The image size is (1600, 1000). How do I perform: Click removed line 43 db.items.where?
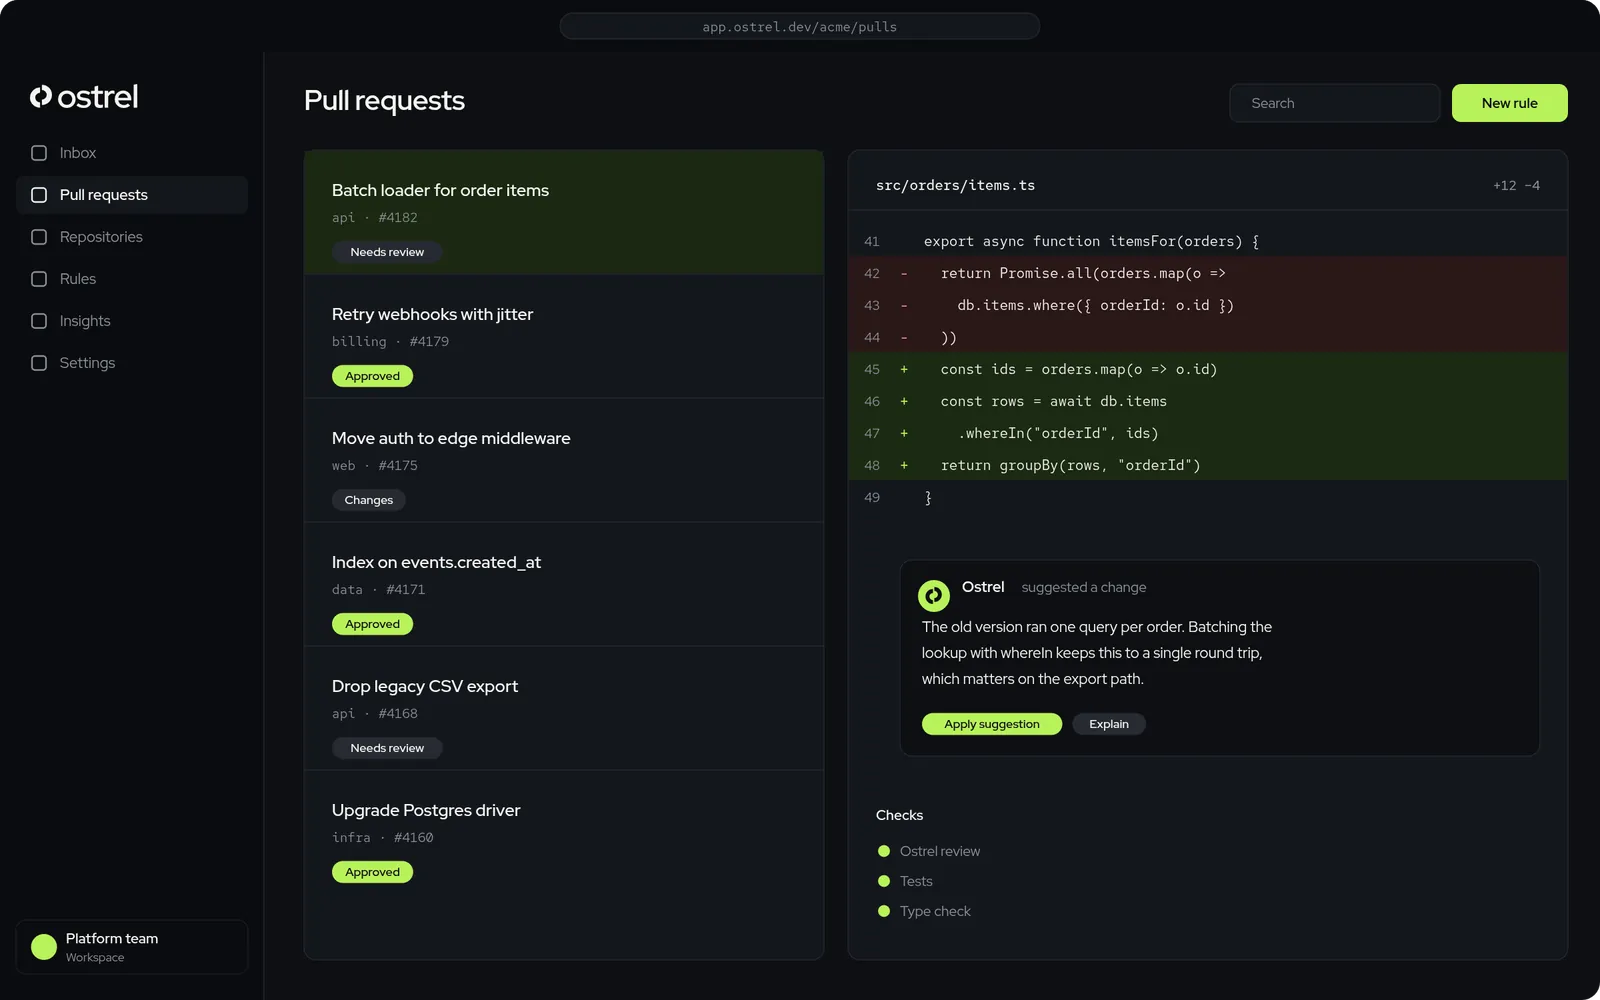(1208, 305)
